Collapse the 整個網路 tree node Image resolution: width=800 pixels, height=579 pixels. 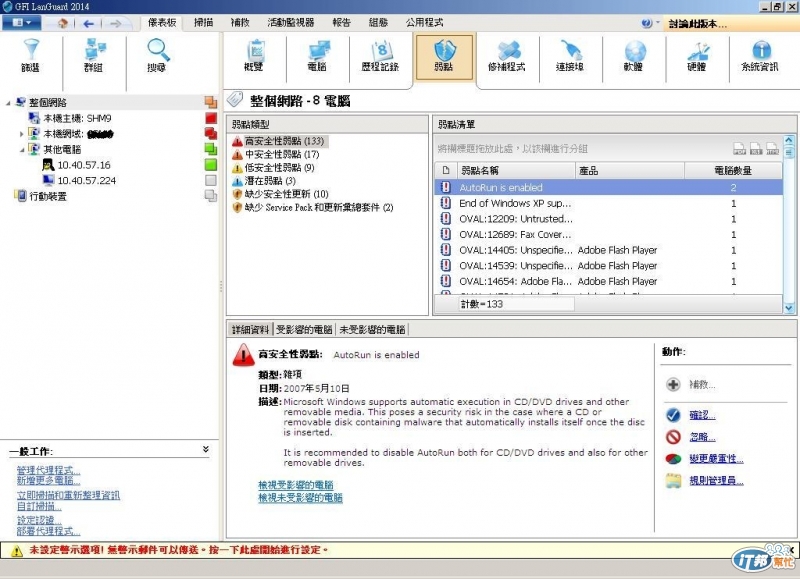[x=8, y=103]
